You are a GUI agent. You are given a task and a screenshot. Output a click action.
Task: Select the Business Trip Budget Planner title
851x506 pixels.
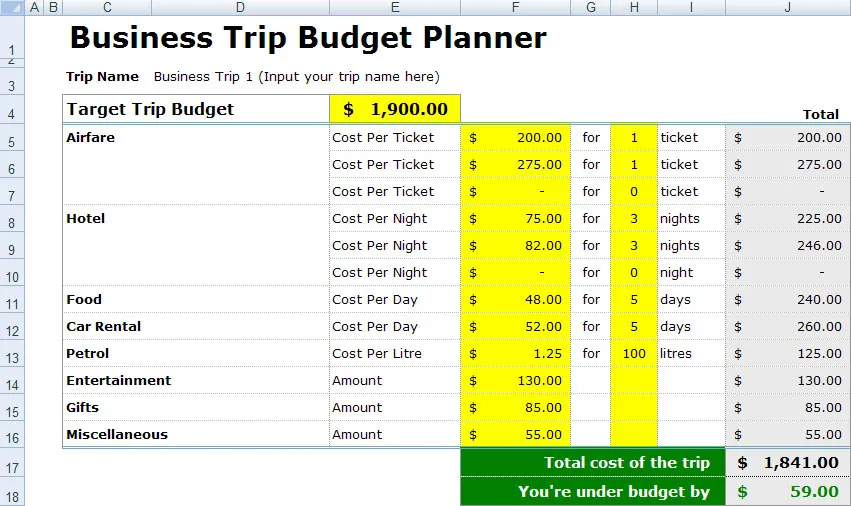308,38
